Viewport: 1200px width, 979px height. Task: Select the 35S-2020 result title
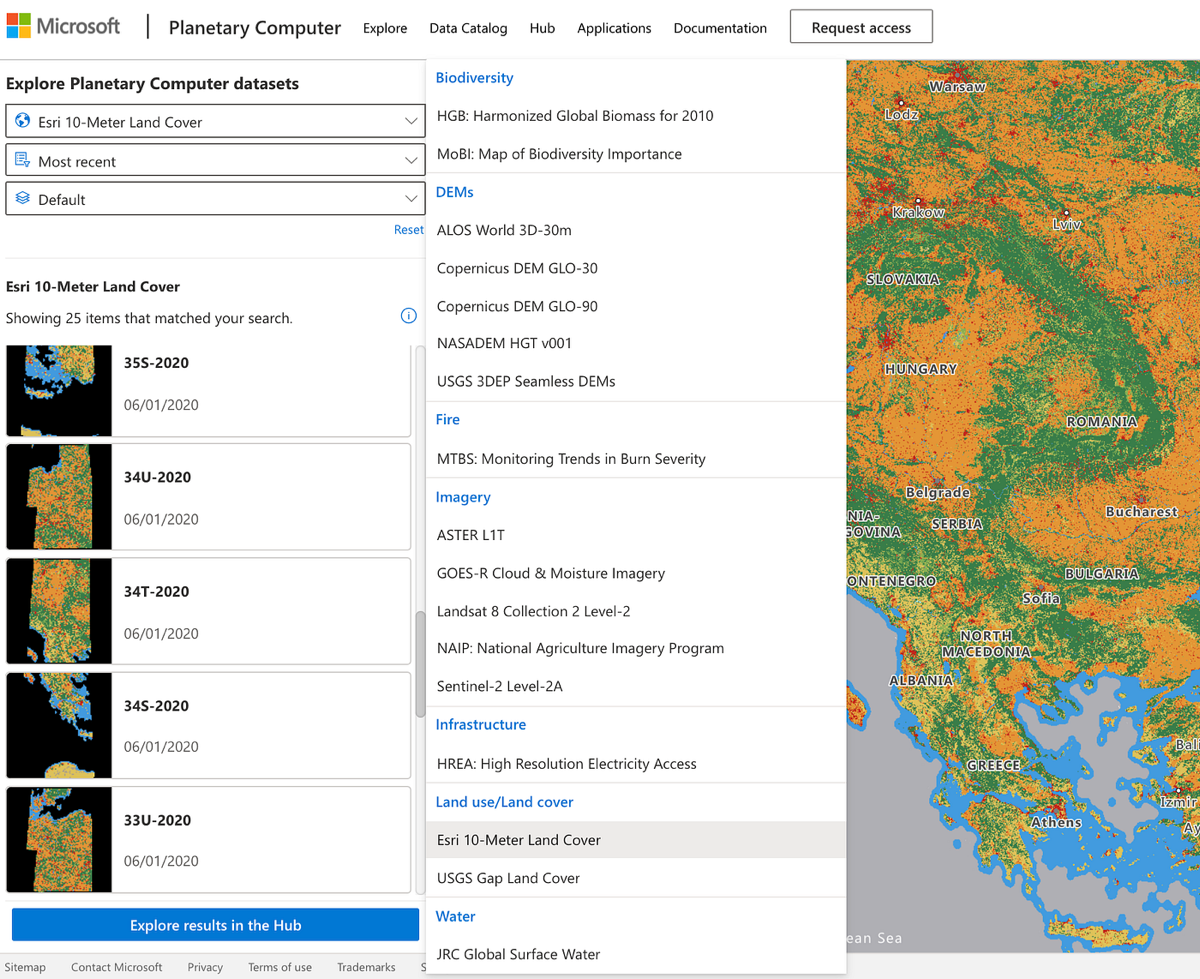pos(156,363)
